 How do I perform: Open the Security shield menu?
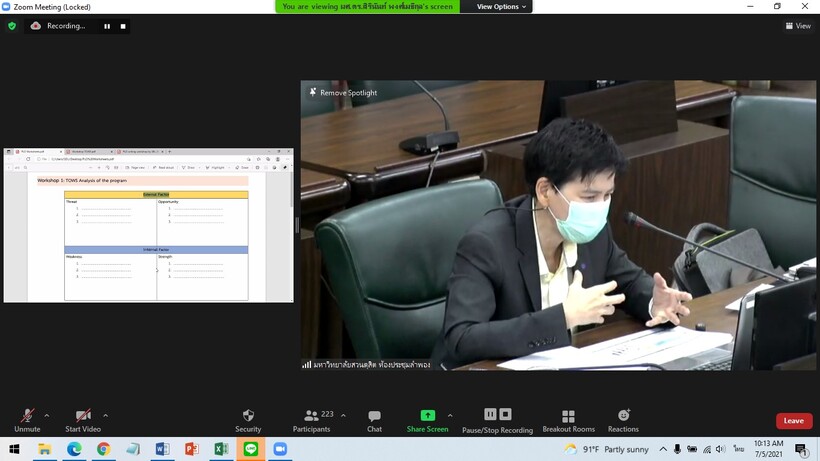tap(248, 420)
